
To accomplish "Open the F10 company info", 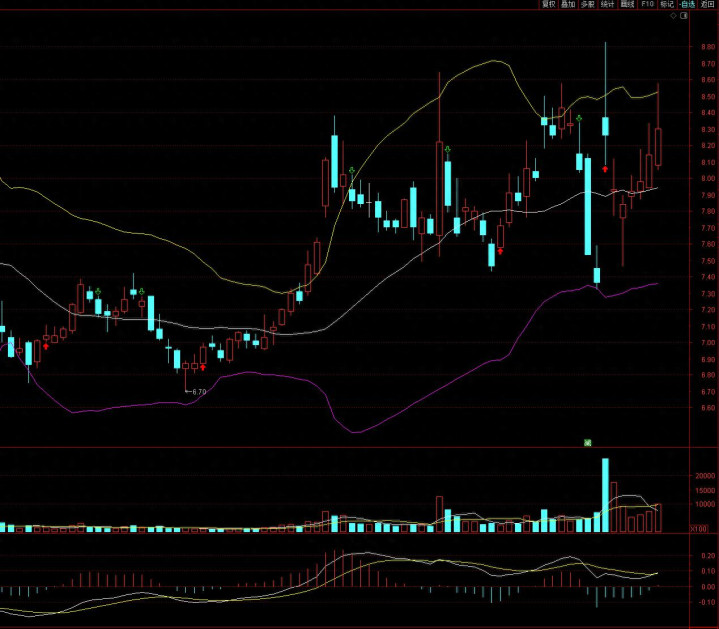I will click(647, 4).
